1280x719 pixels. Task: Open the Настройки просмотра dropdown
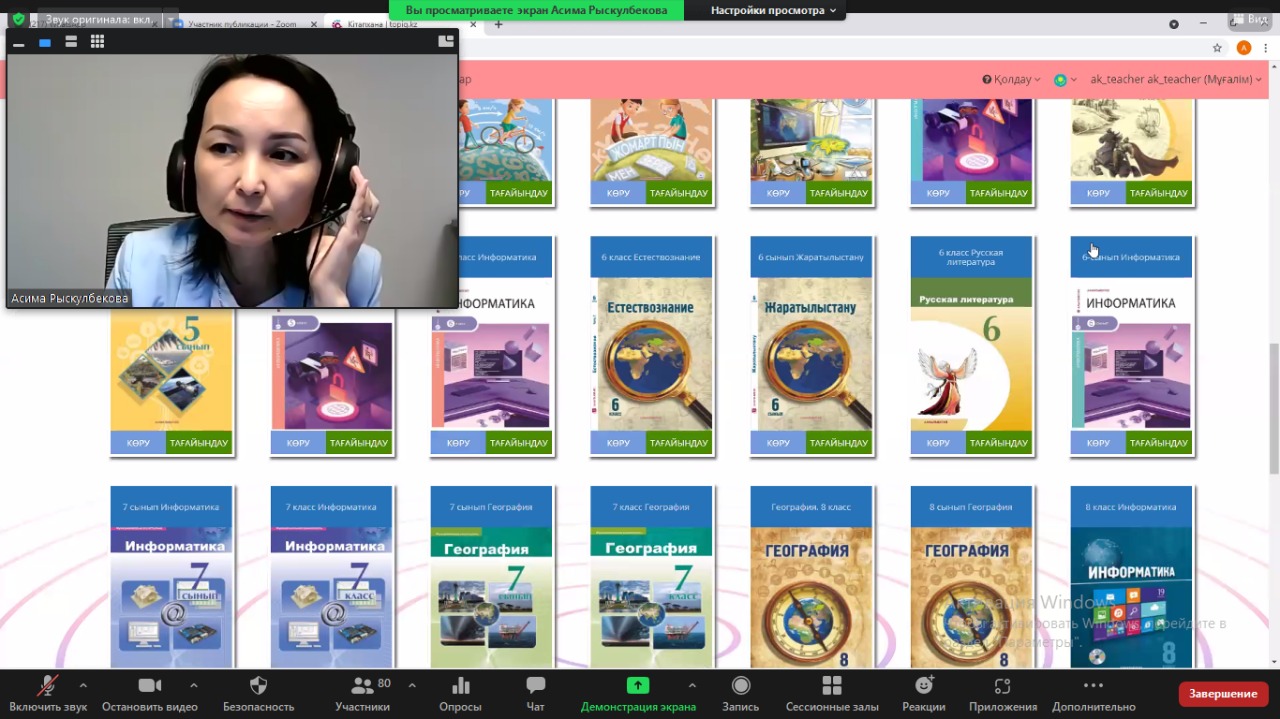[773, 10]
